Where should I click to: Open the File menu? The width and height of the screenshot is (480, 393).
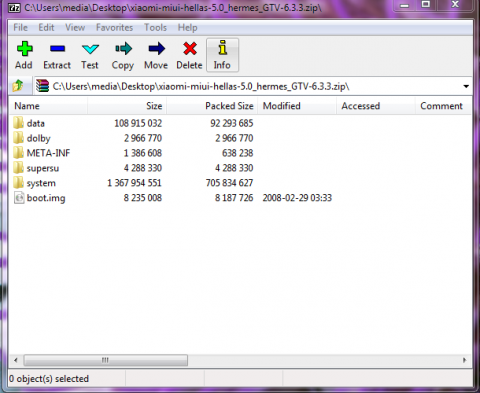(20, 27)
